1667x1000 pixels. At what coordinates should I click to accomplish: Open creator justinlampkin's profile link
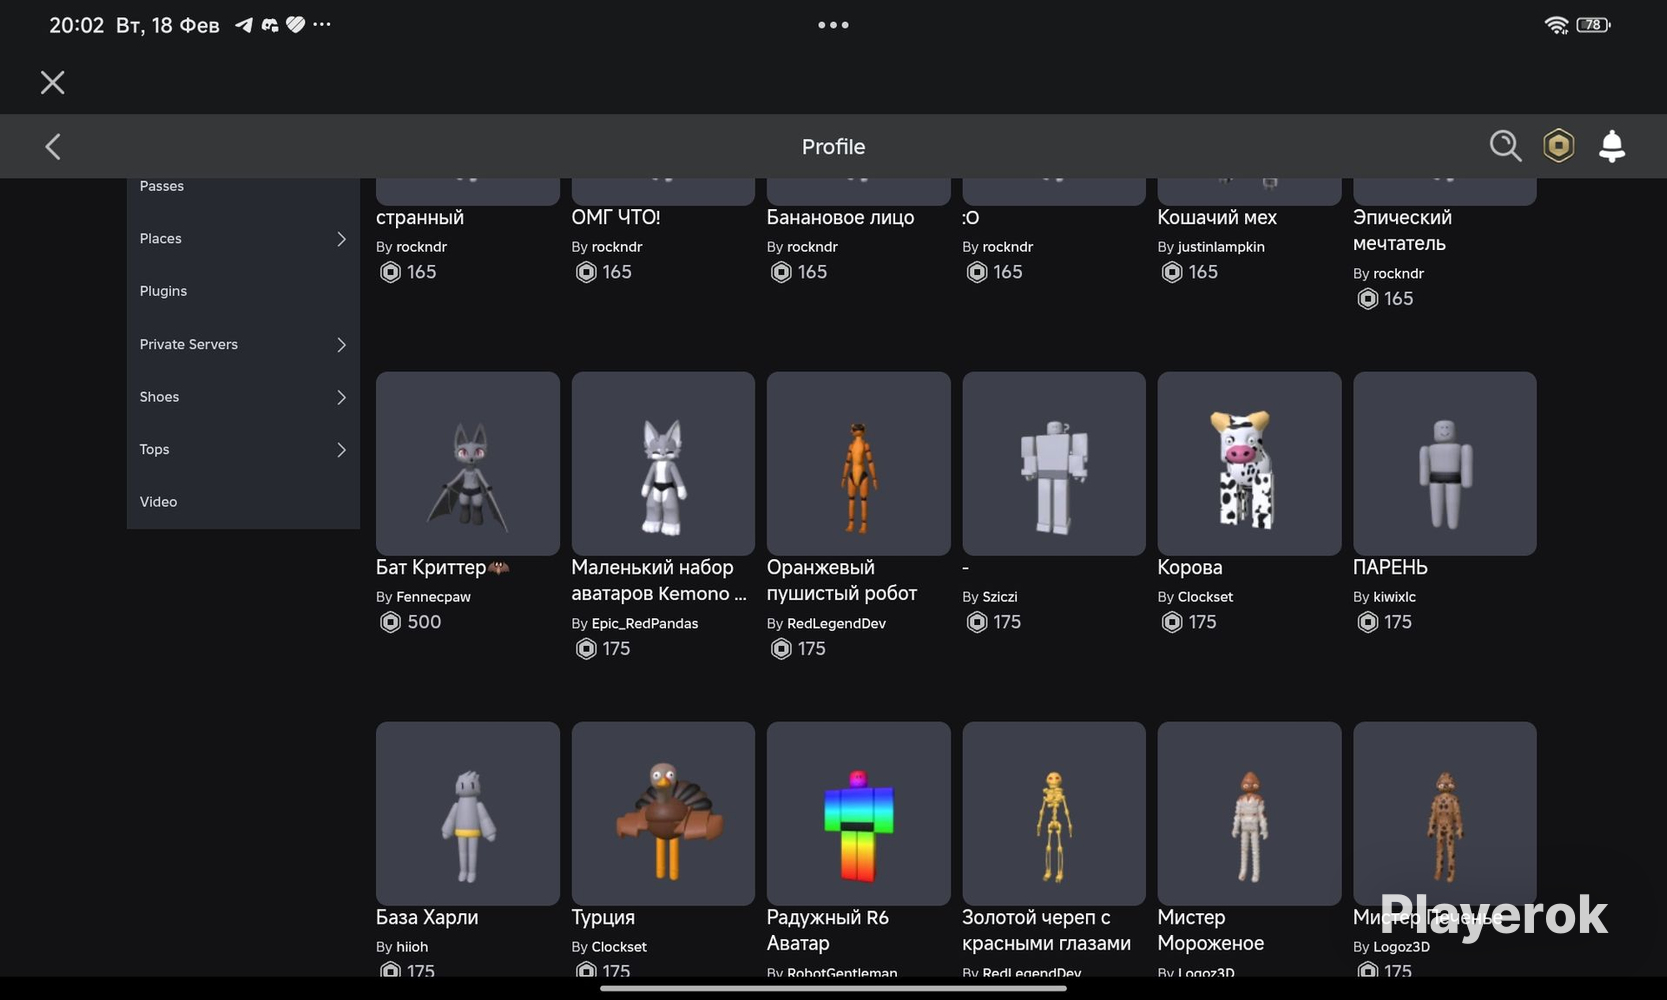tap(1221, 247)
